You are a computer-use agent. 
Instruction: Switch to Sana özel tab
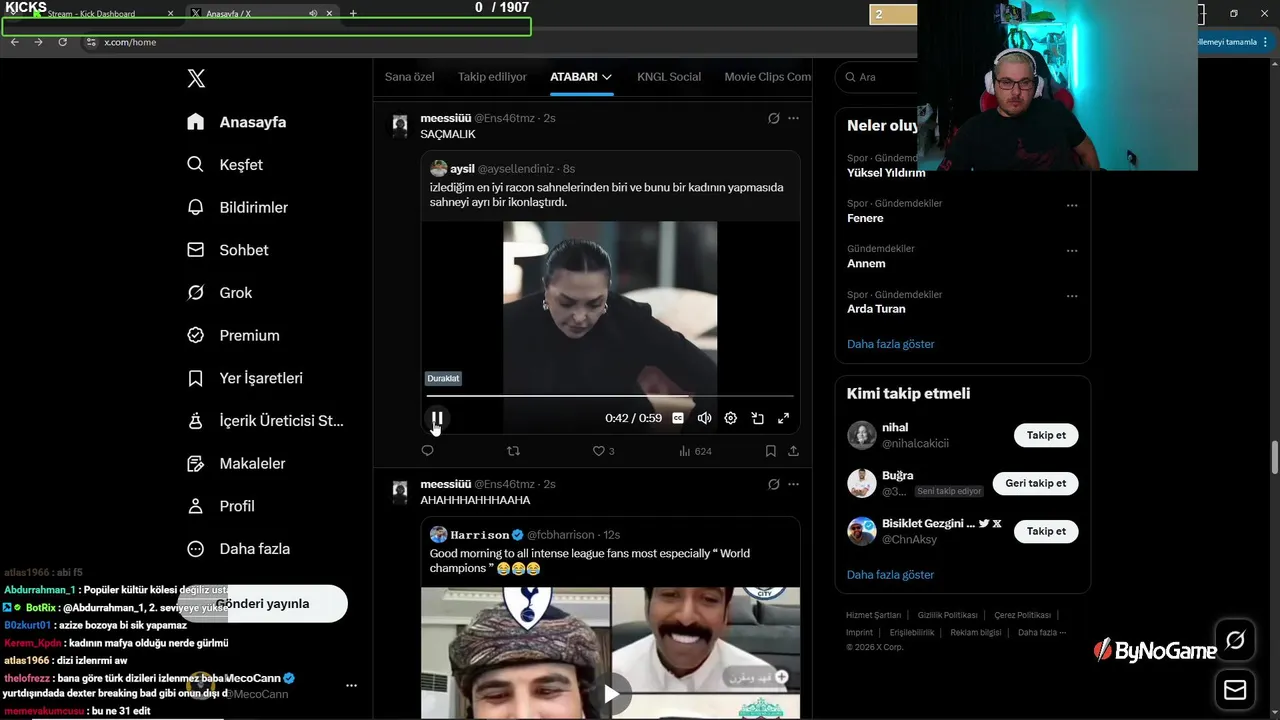(410, 77)
